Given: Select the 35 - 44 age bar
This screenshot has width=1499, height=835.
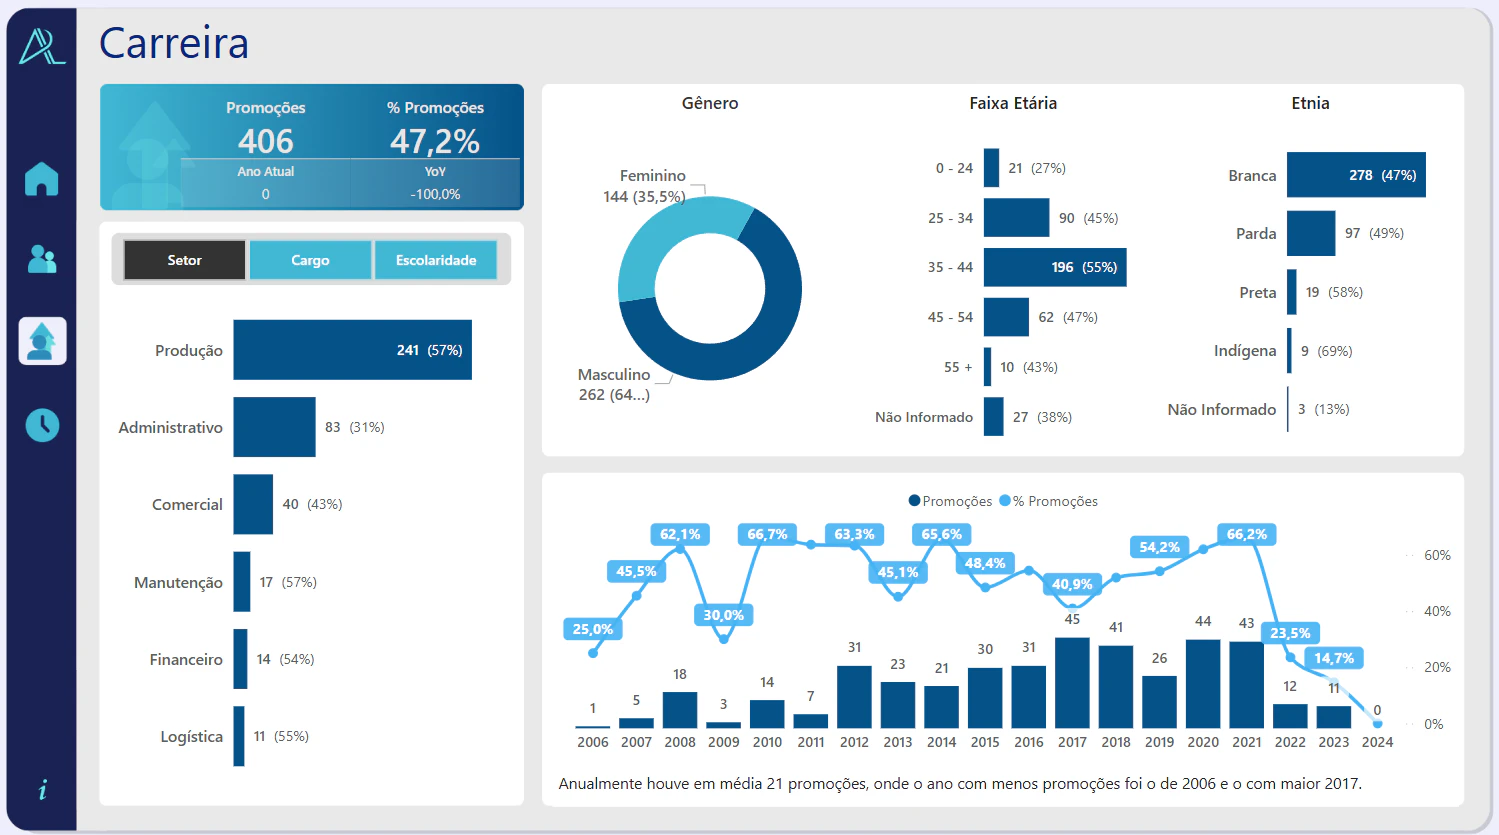Looking at the screenshot, I should pos(1055,267).
